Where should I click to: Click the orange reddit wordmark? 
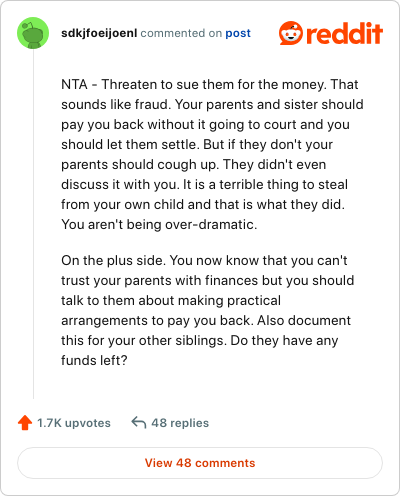344,33
